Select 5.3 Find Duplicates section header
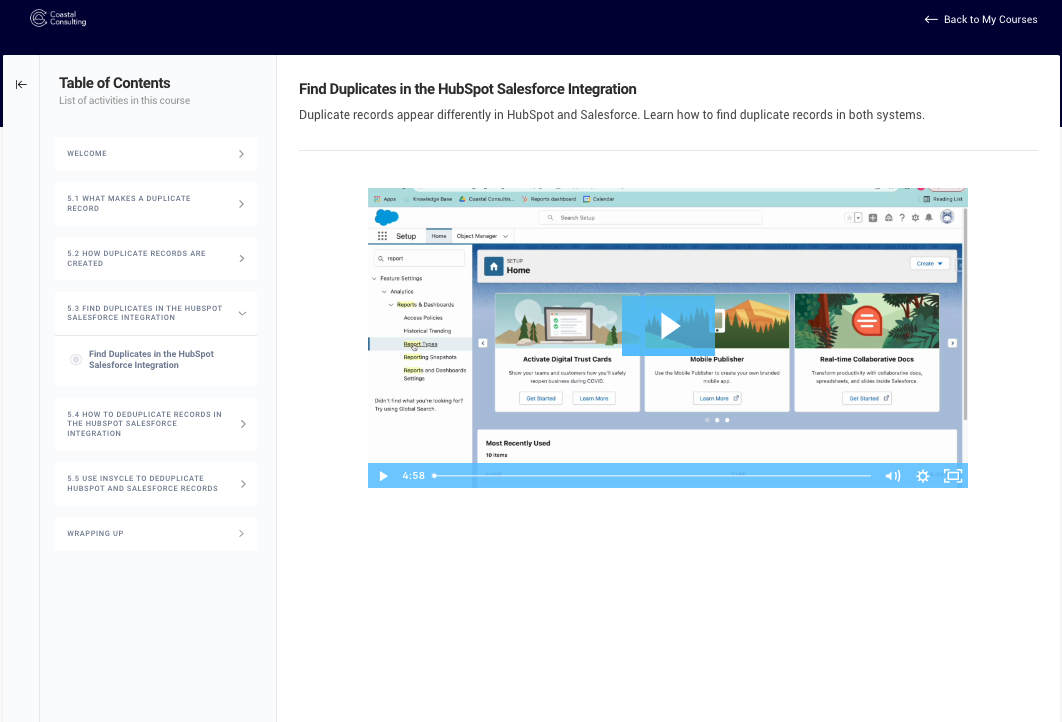Screen dimensions: 1062x722 tap(156, 313)
